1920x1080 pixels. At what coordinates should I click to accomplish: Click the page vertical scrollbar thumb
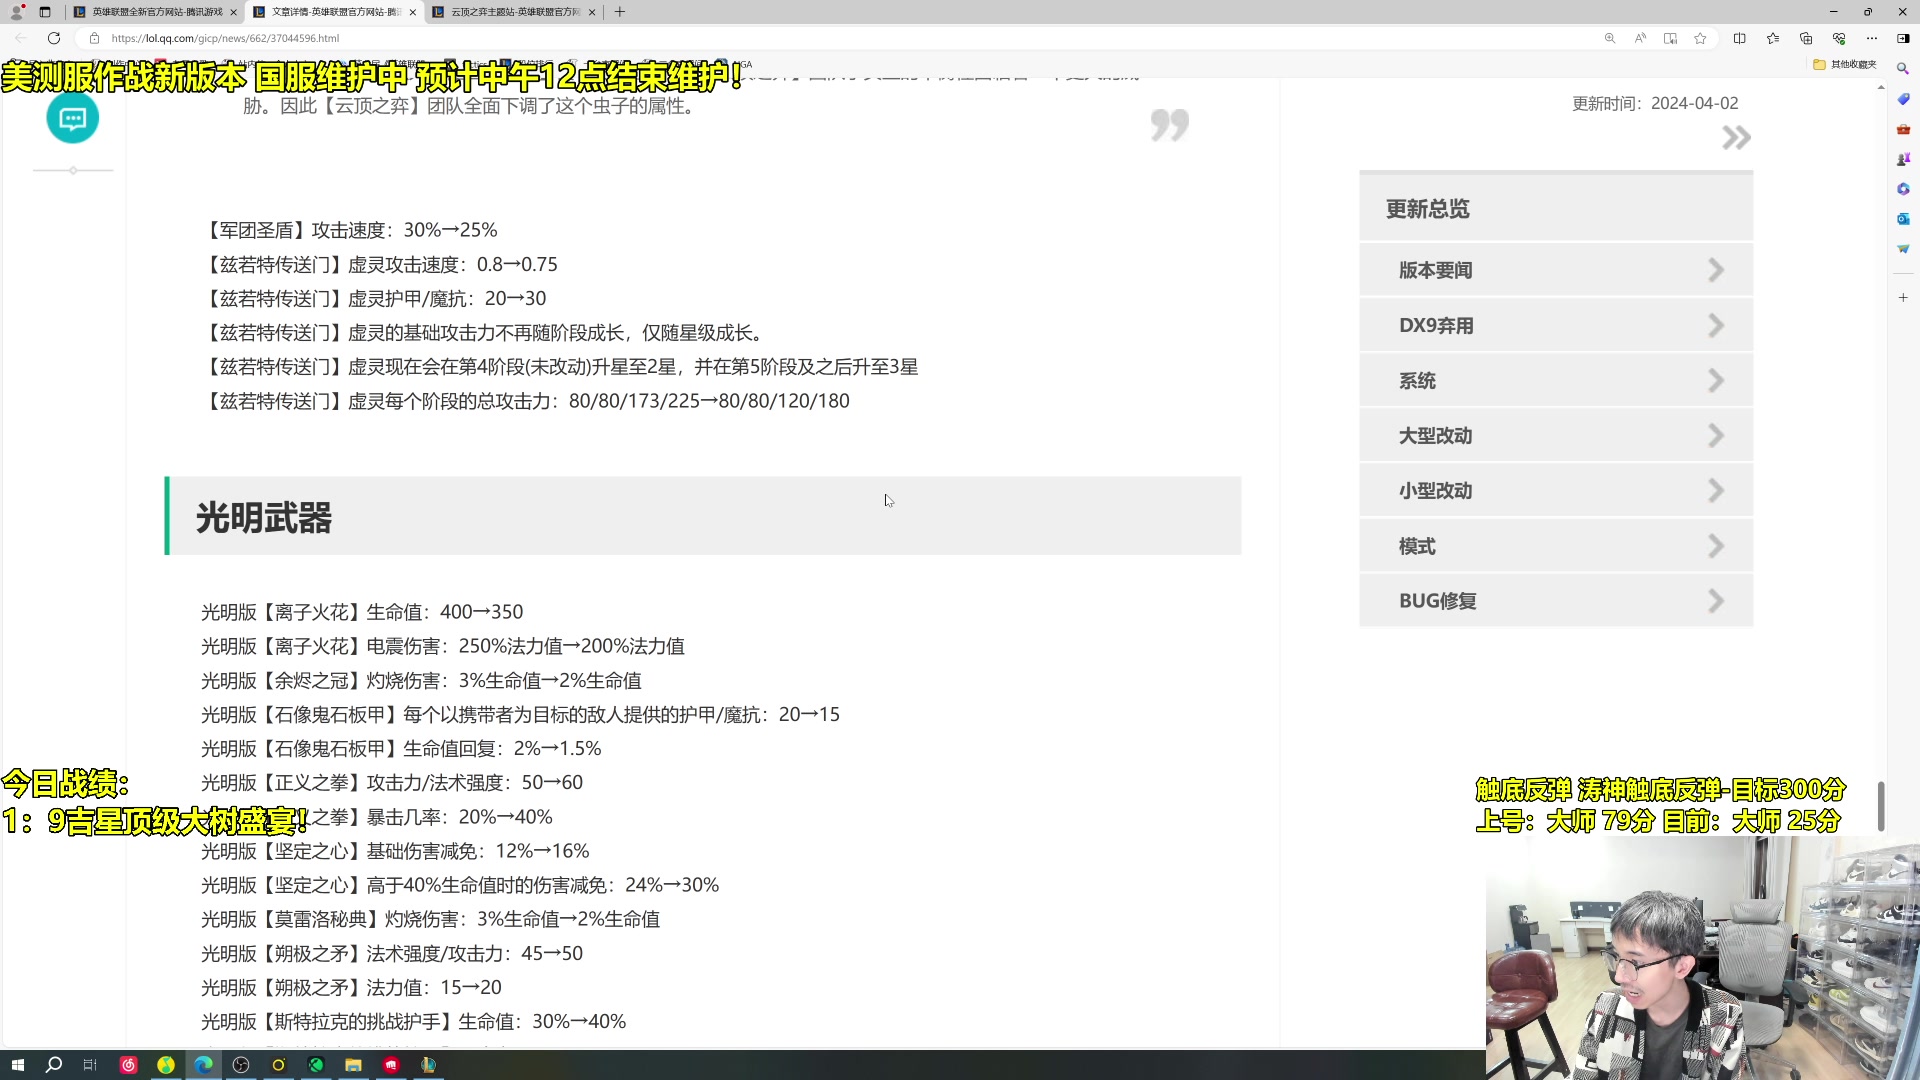[x=1880, y=805]
